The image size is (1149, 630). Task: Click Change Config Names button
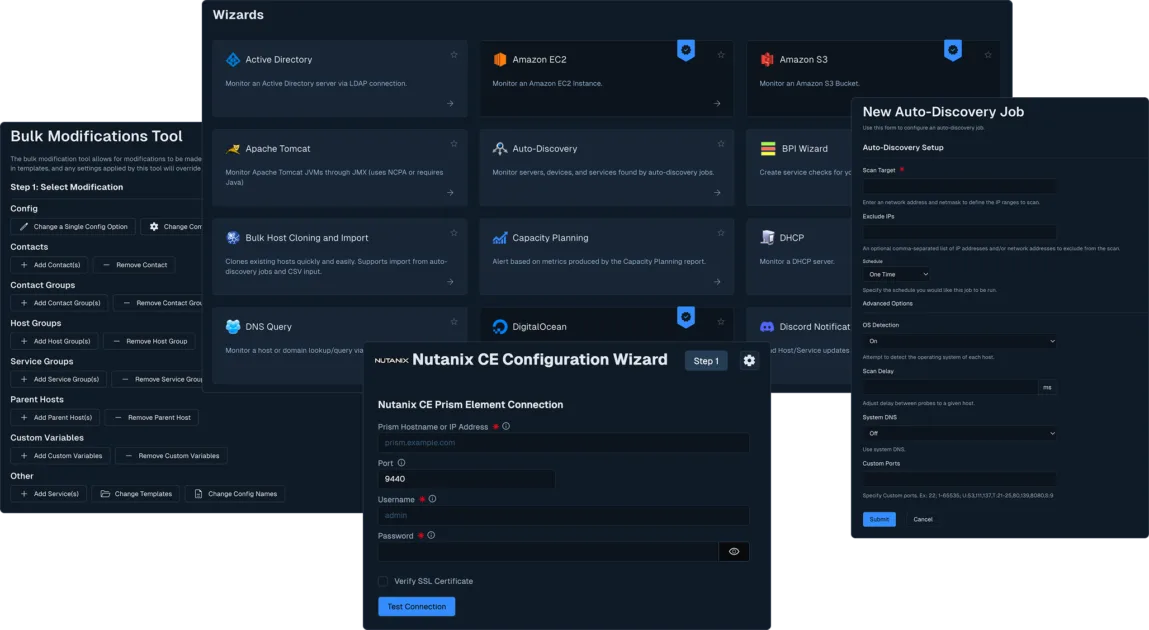pyautogui.click(x=235, y=494)
